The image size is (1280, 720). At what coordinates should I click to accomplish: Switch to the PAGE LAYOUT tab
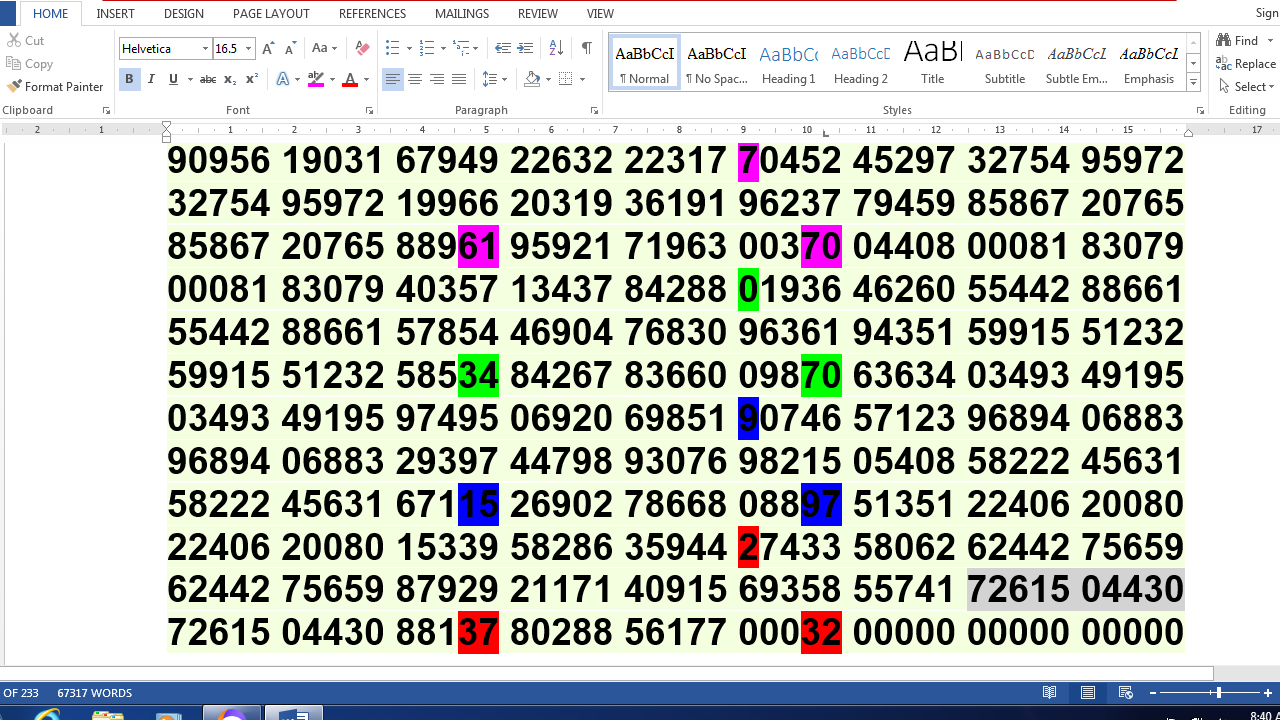click(x=271, y=14)
